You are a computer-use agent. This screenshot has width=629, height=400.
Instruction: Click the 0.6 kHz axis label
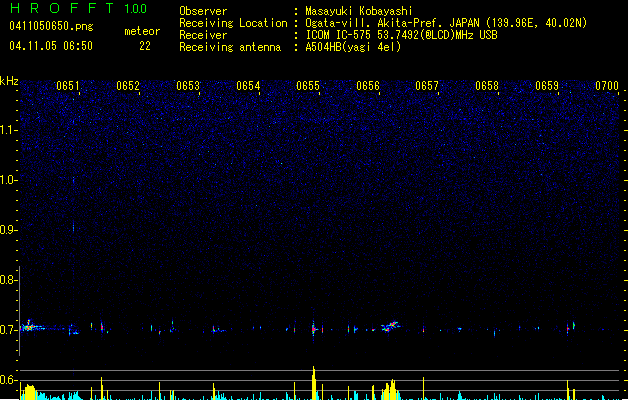click(x=8, y=380)
